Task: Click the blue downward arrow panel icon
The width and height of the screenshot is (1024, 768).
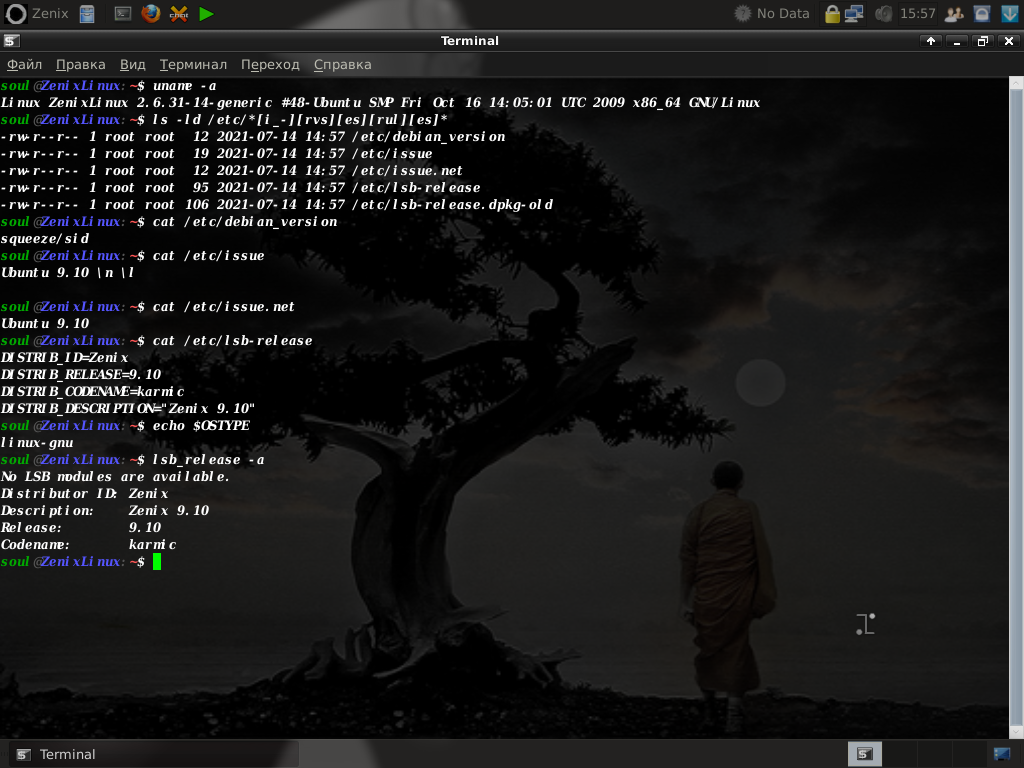Action: tap(1010, 14)
